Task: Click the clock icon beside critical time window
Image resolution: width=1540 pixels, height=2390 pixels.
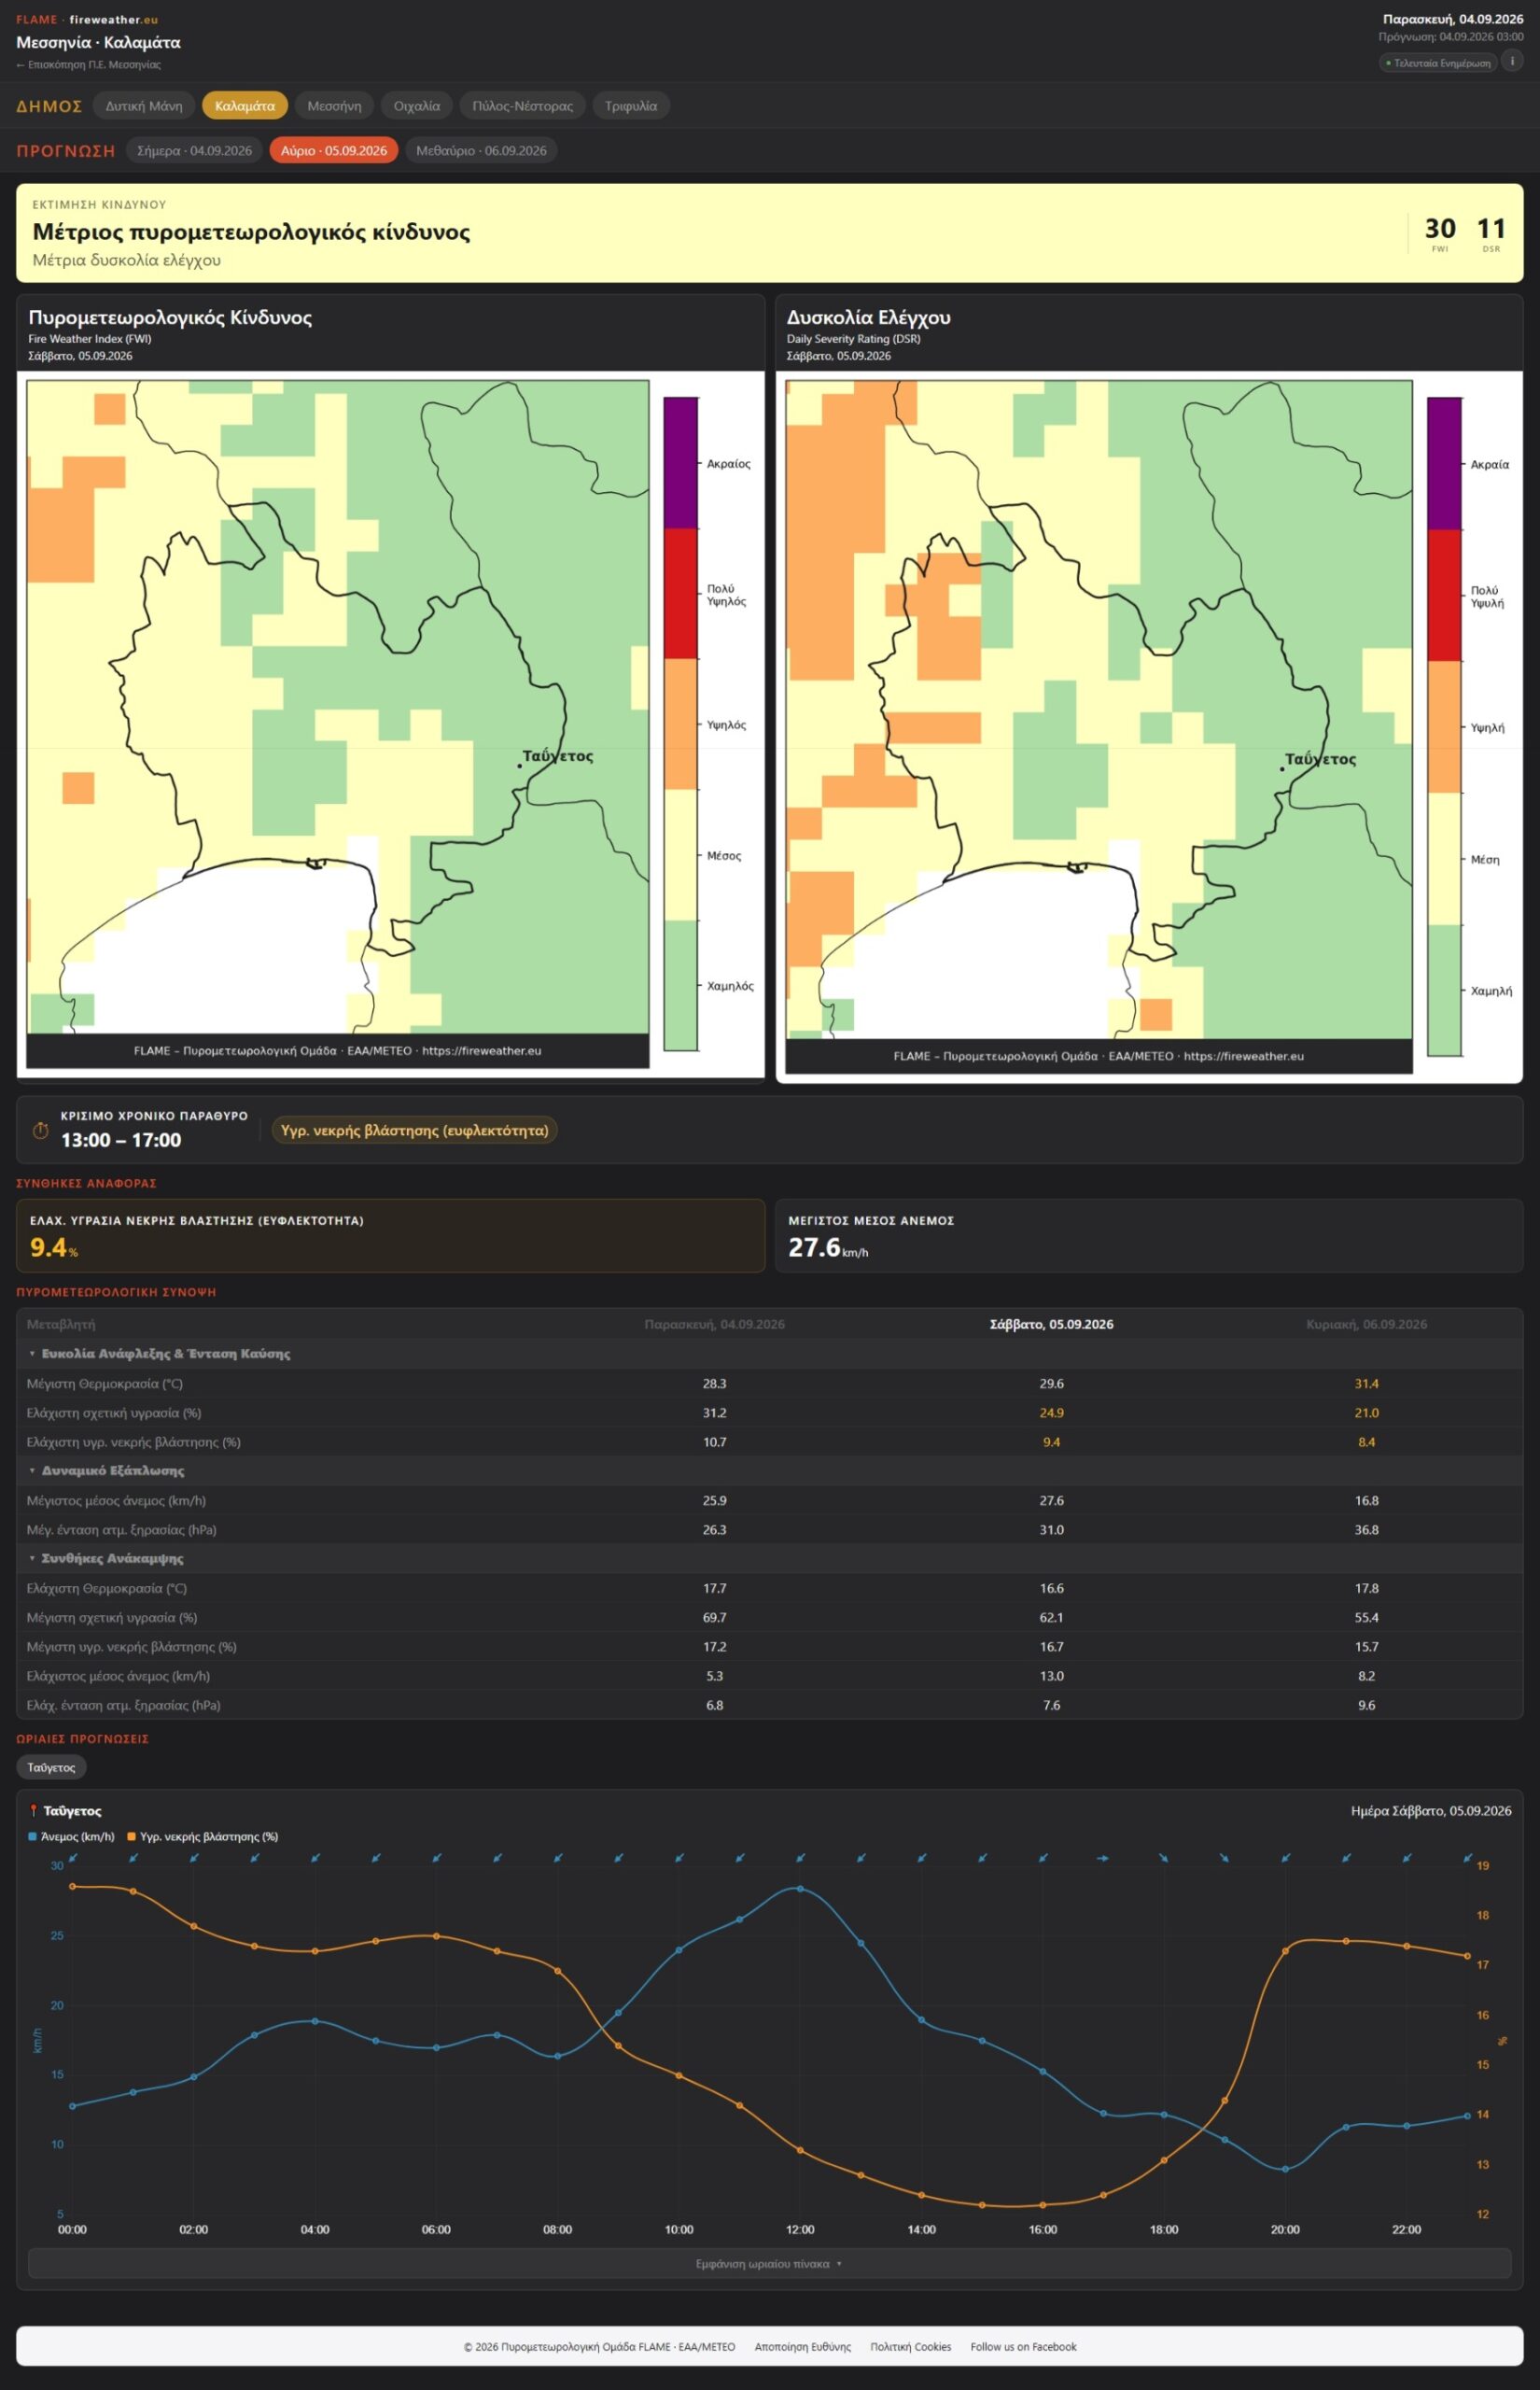Action: tap(41, 1130)
